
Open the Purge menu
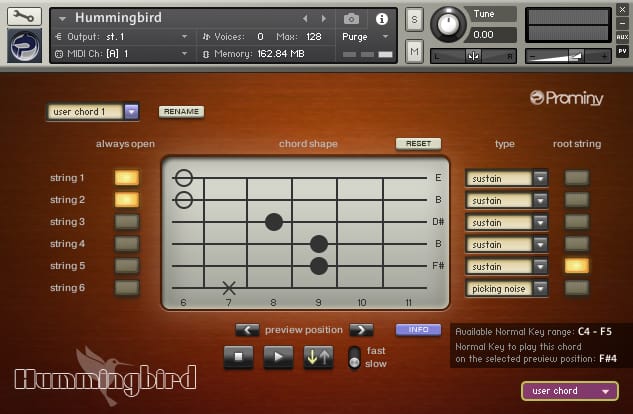365,37
